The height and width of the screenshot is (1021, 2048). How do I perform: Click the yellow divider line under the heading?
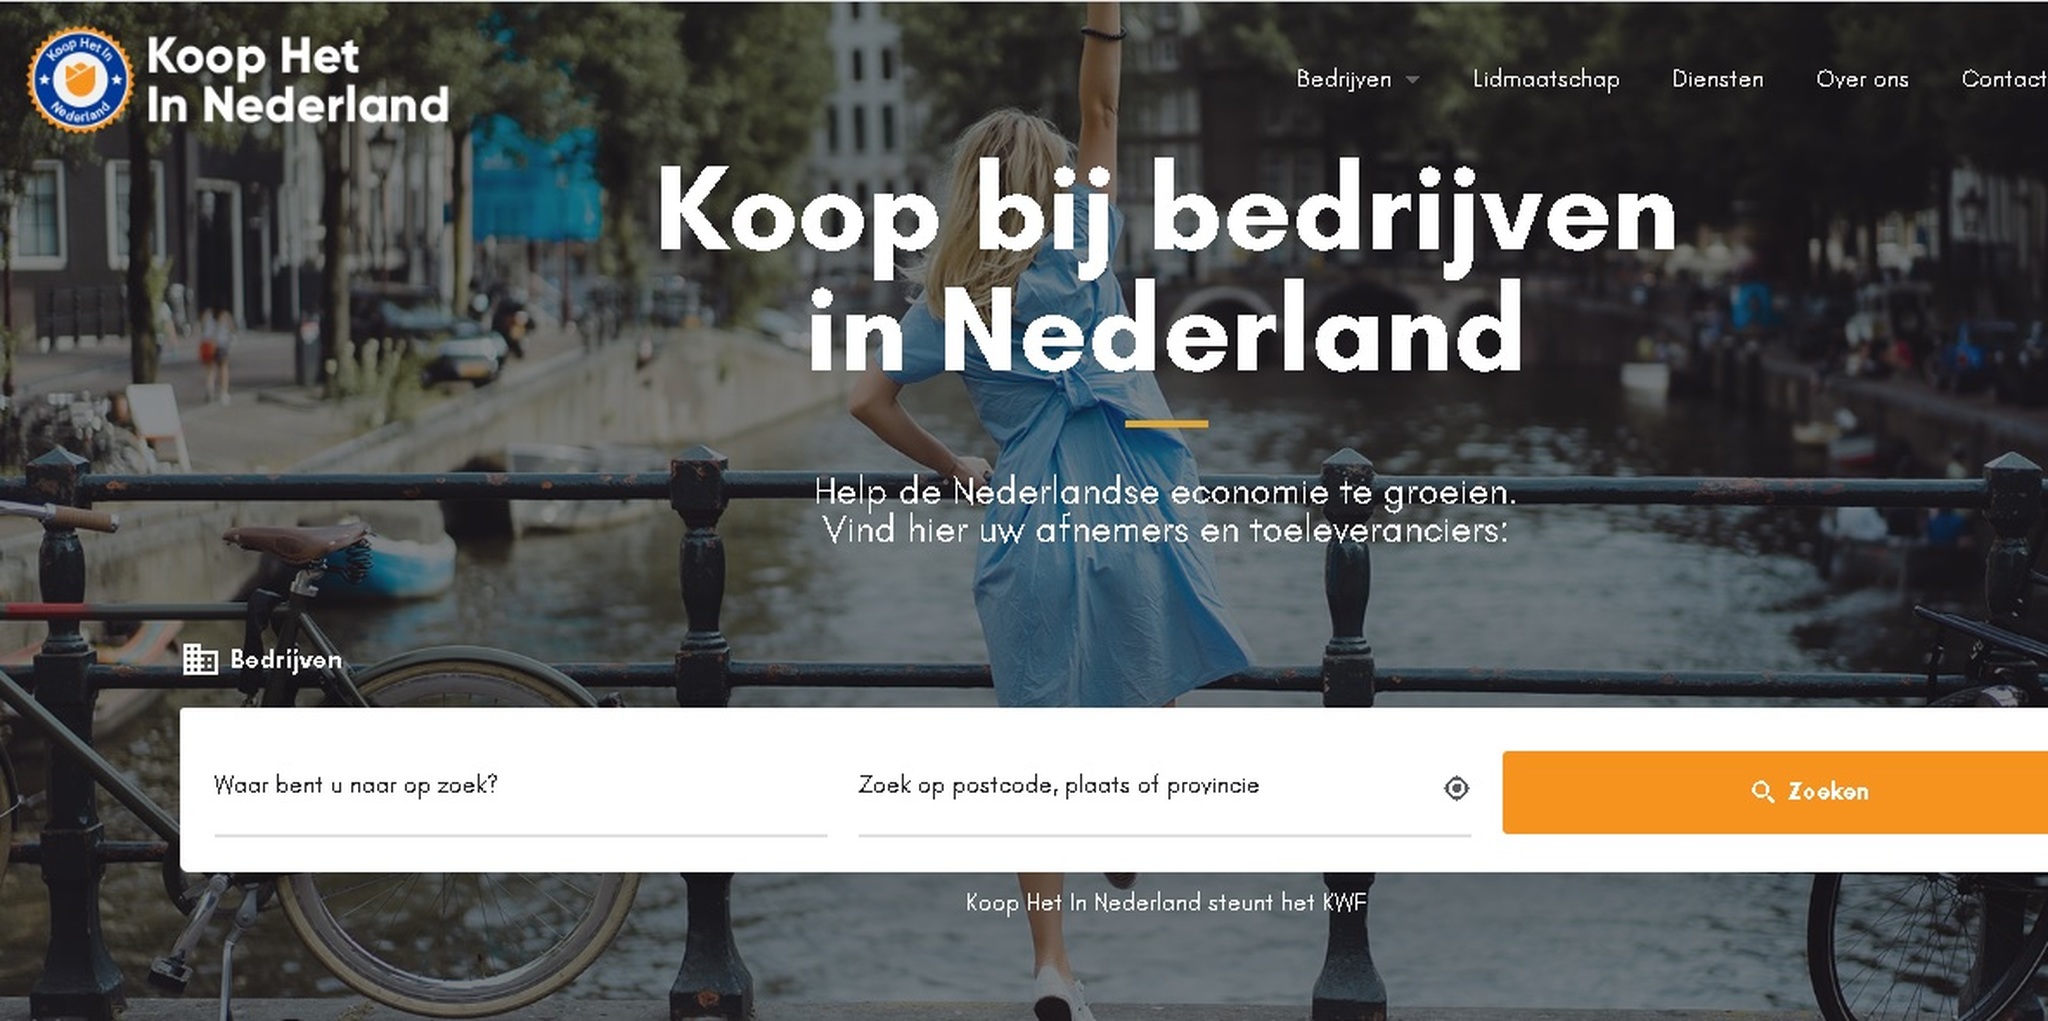pos(1166,424)
